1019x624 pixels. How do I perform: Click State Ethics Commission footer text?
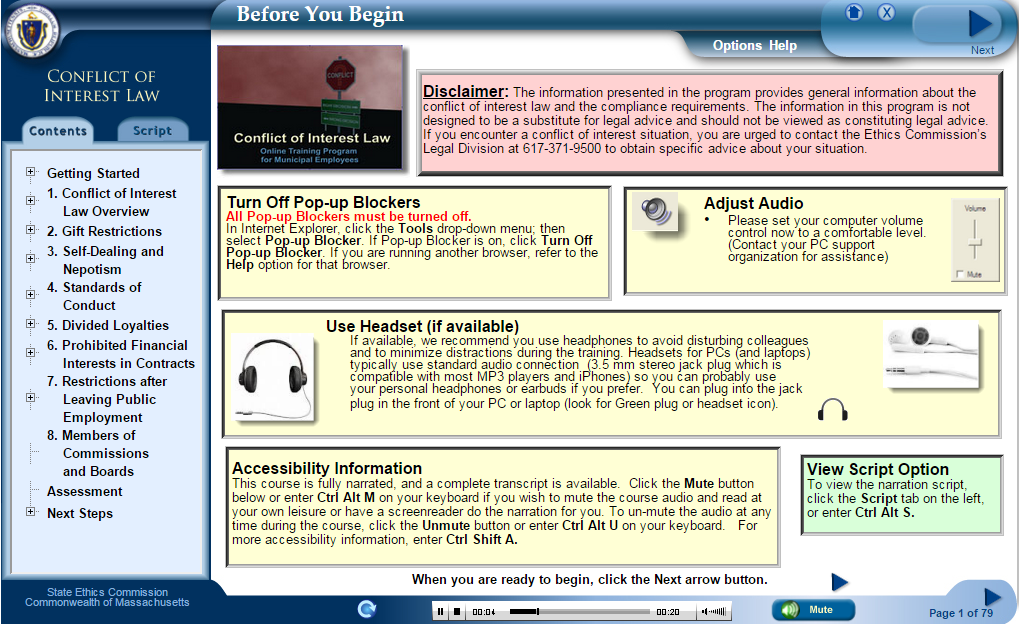click(107, 592)
